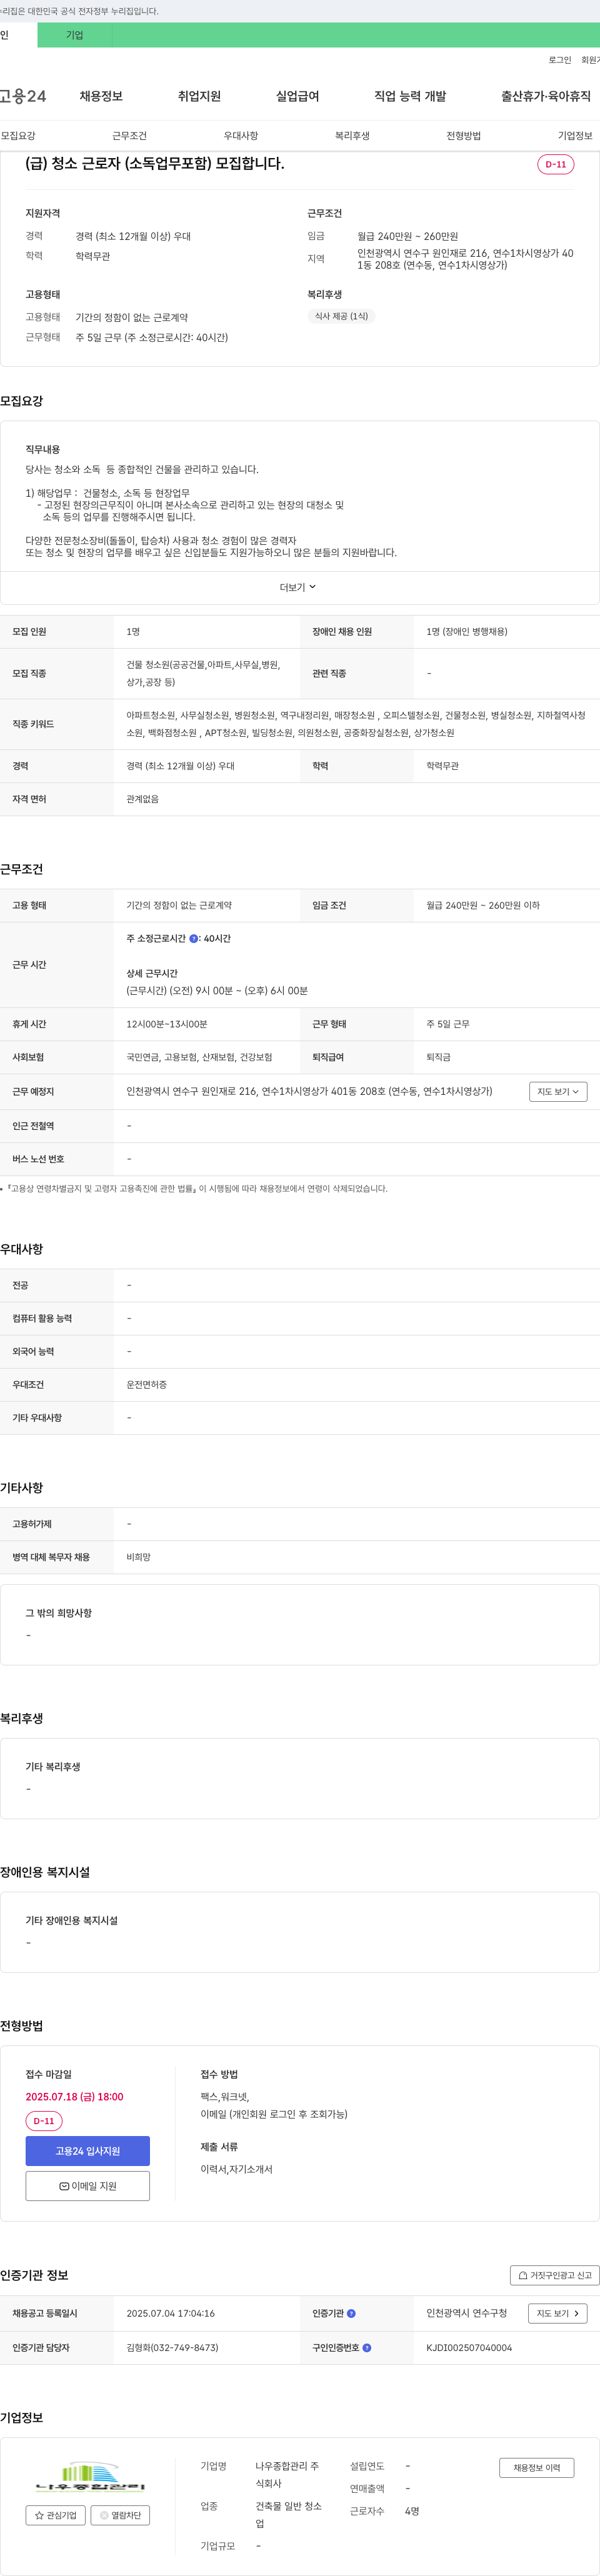Block company with 열람차단 button

(x=120, y=2514)
